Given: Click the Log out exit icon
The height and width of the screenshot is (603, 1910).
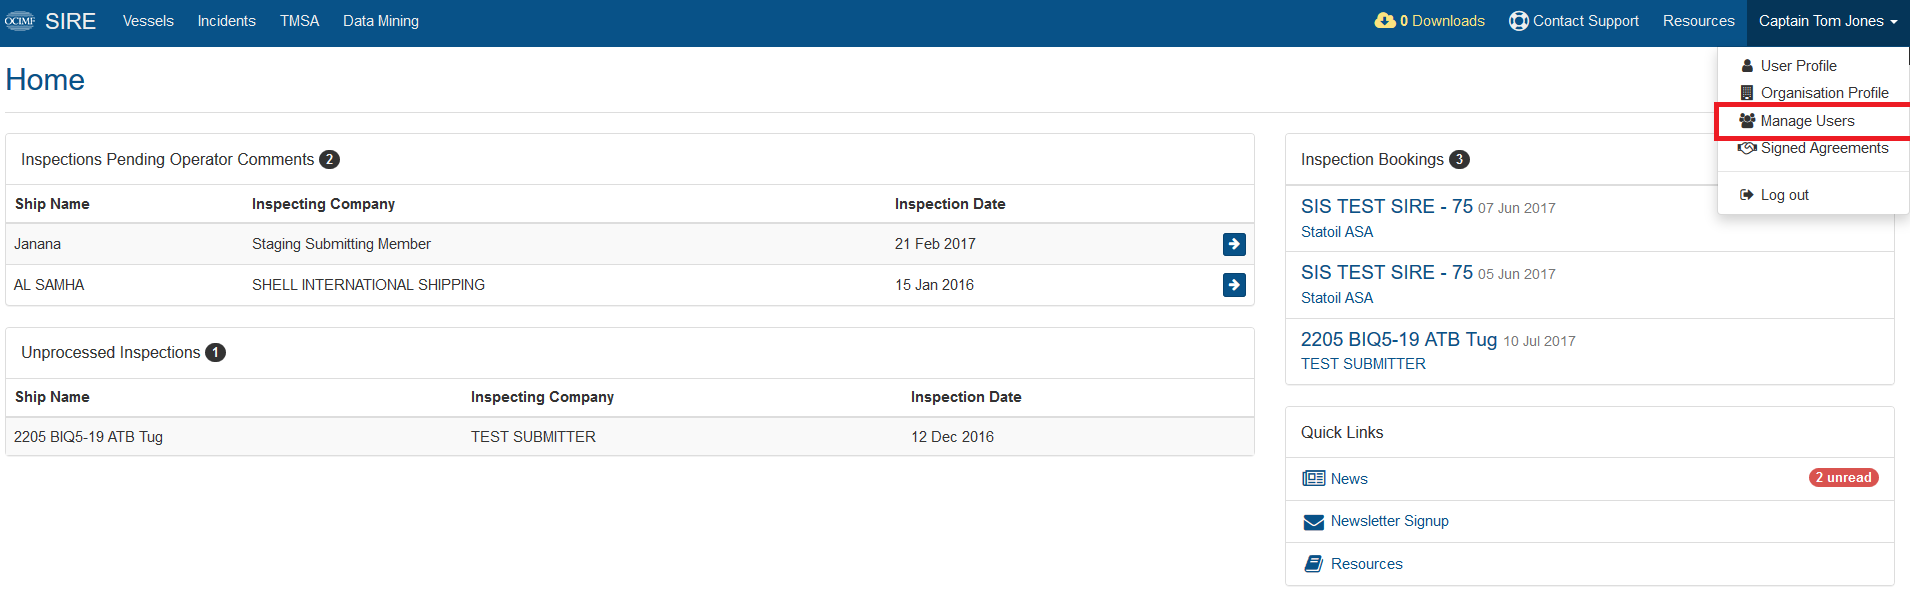Looking at the screenshot, I should click(1747, 195).
